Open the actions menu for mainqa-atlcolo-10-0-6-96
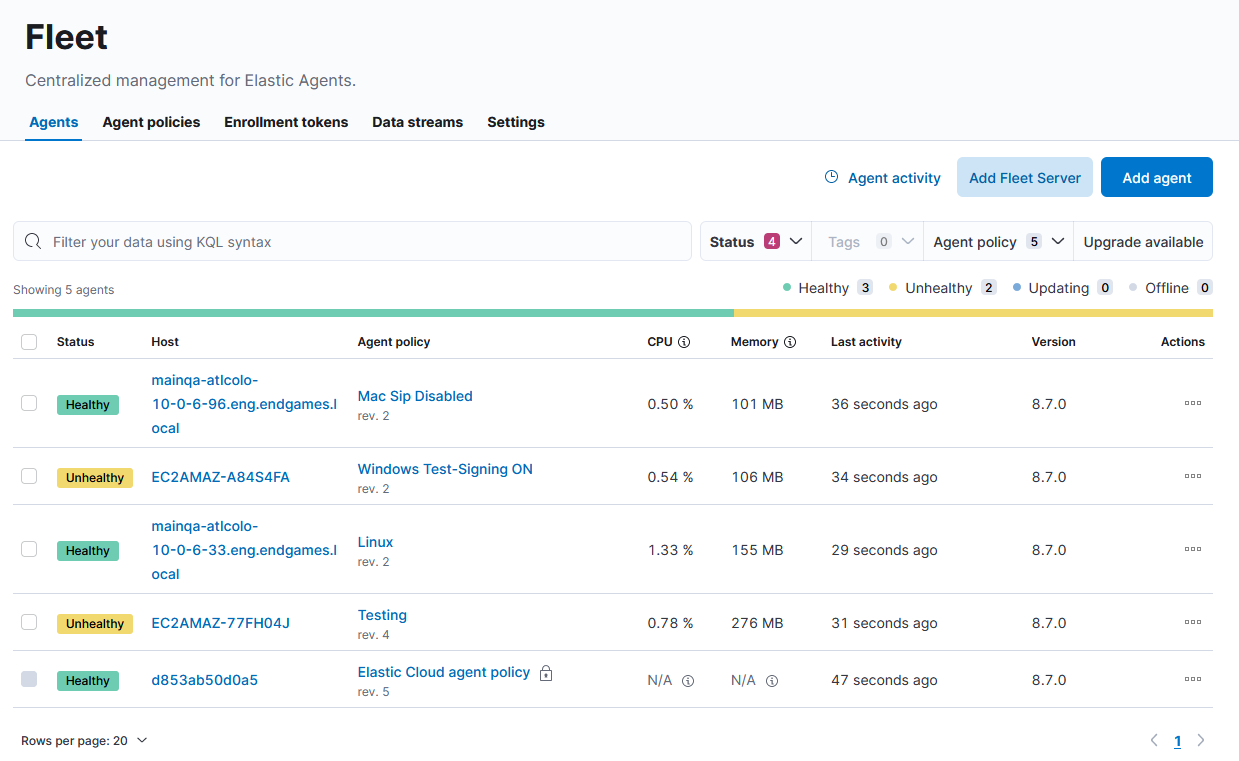The width and height of the screenshot is (1239, 761). (x=1192, y=403)
